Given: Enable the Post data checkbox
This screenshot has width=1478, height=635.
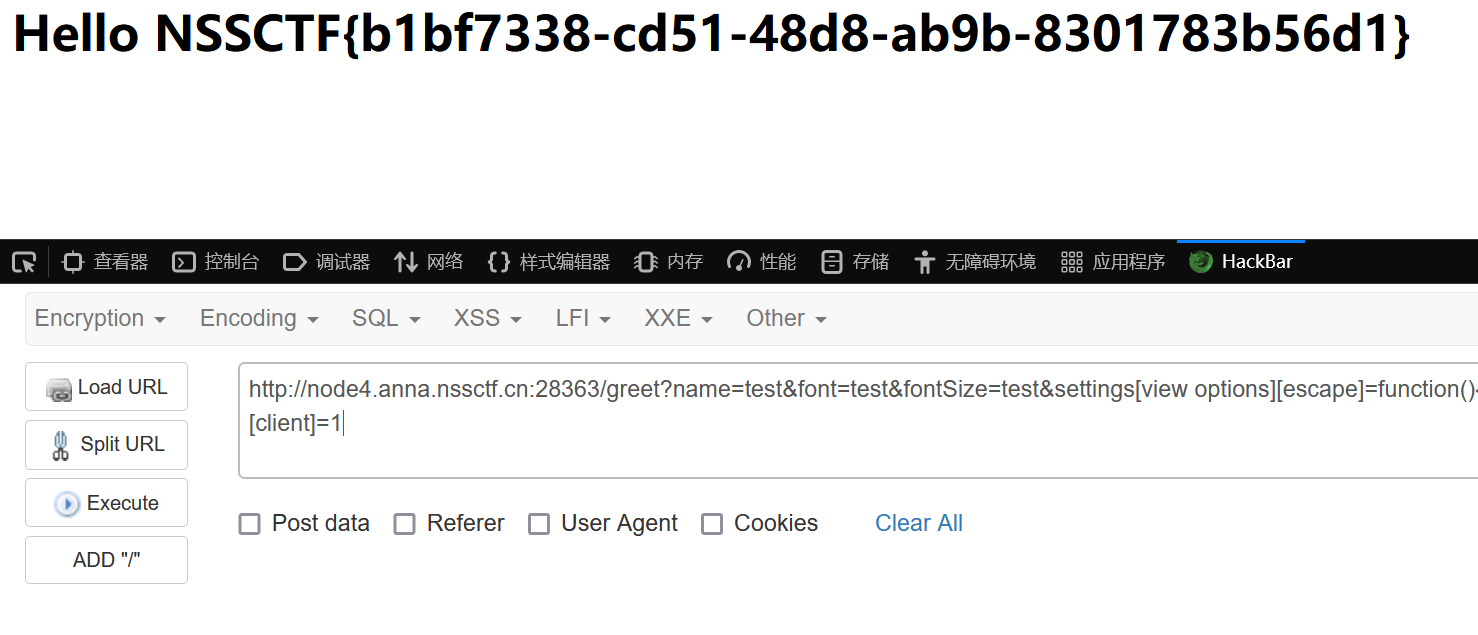Looking at the screenshot, I should click(x=250, y=524).
